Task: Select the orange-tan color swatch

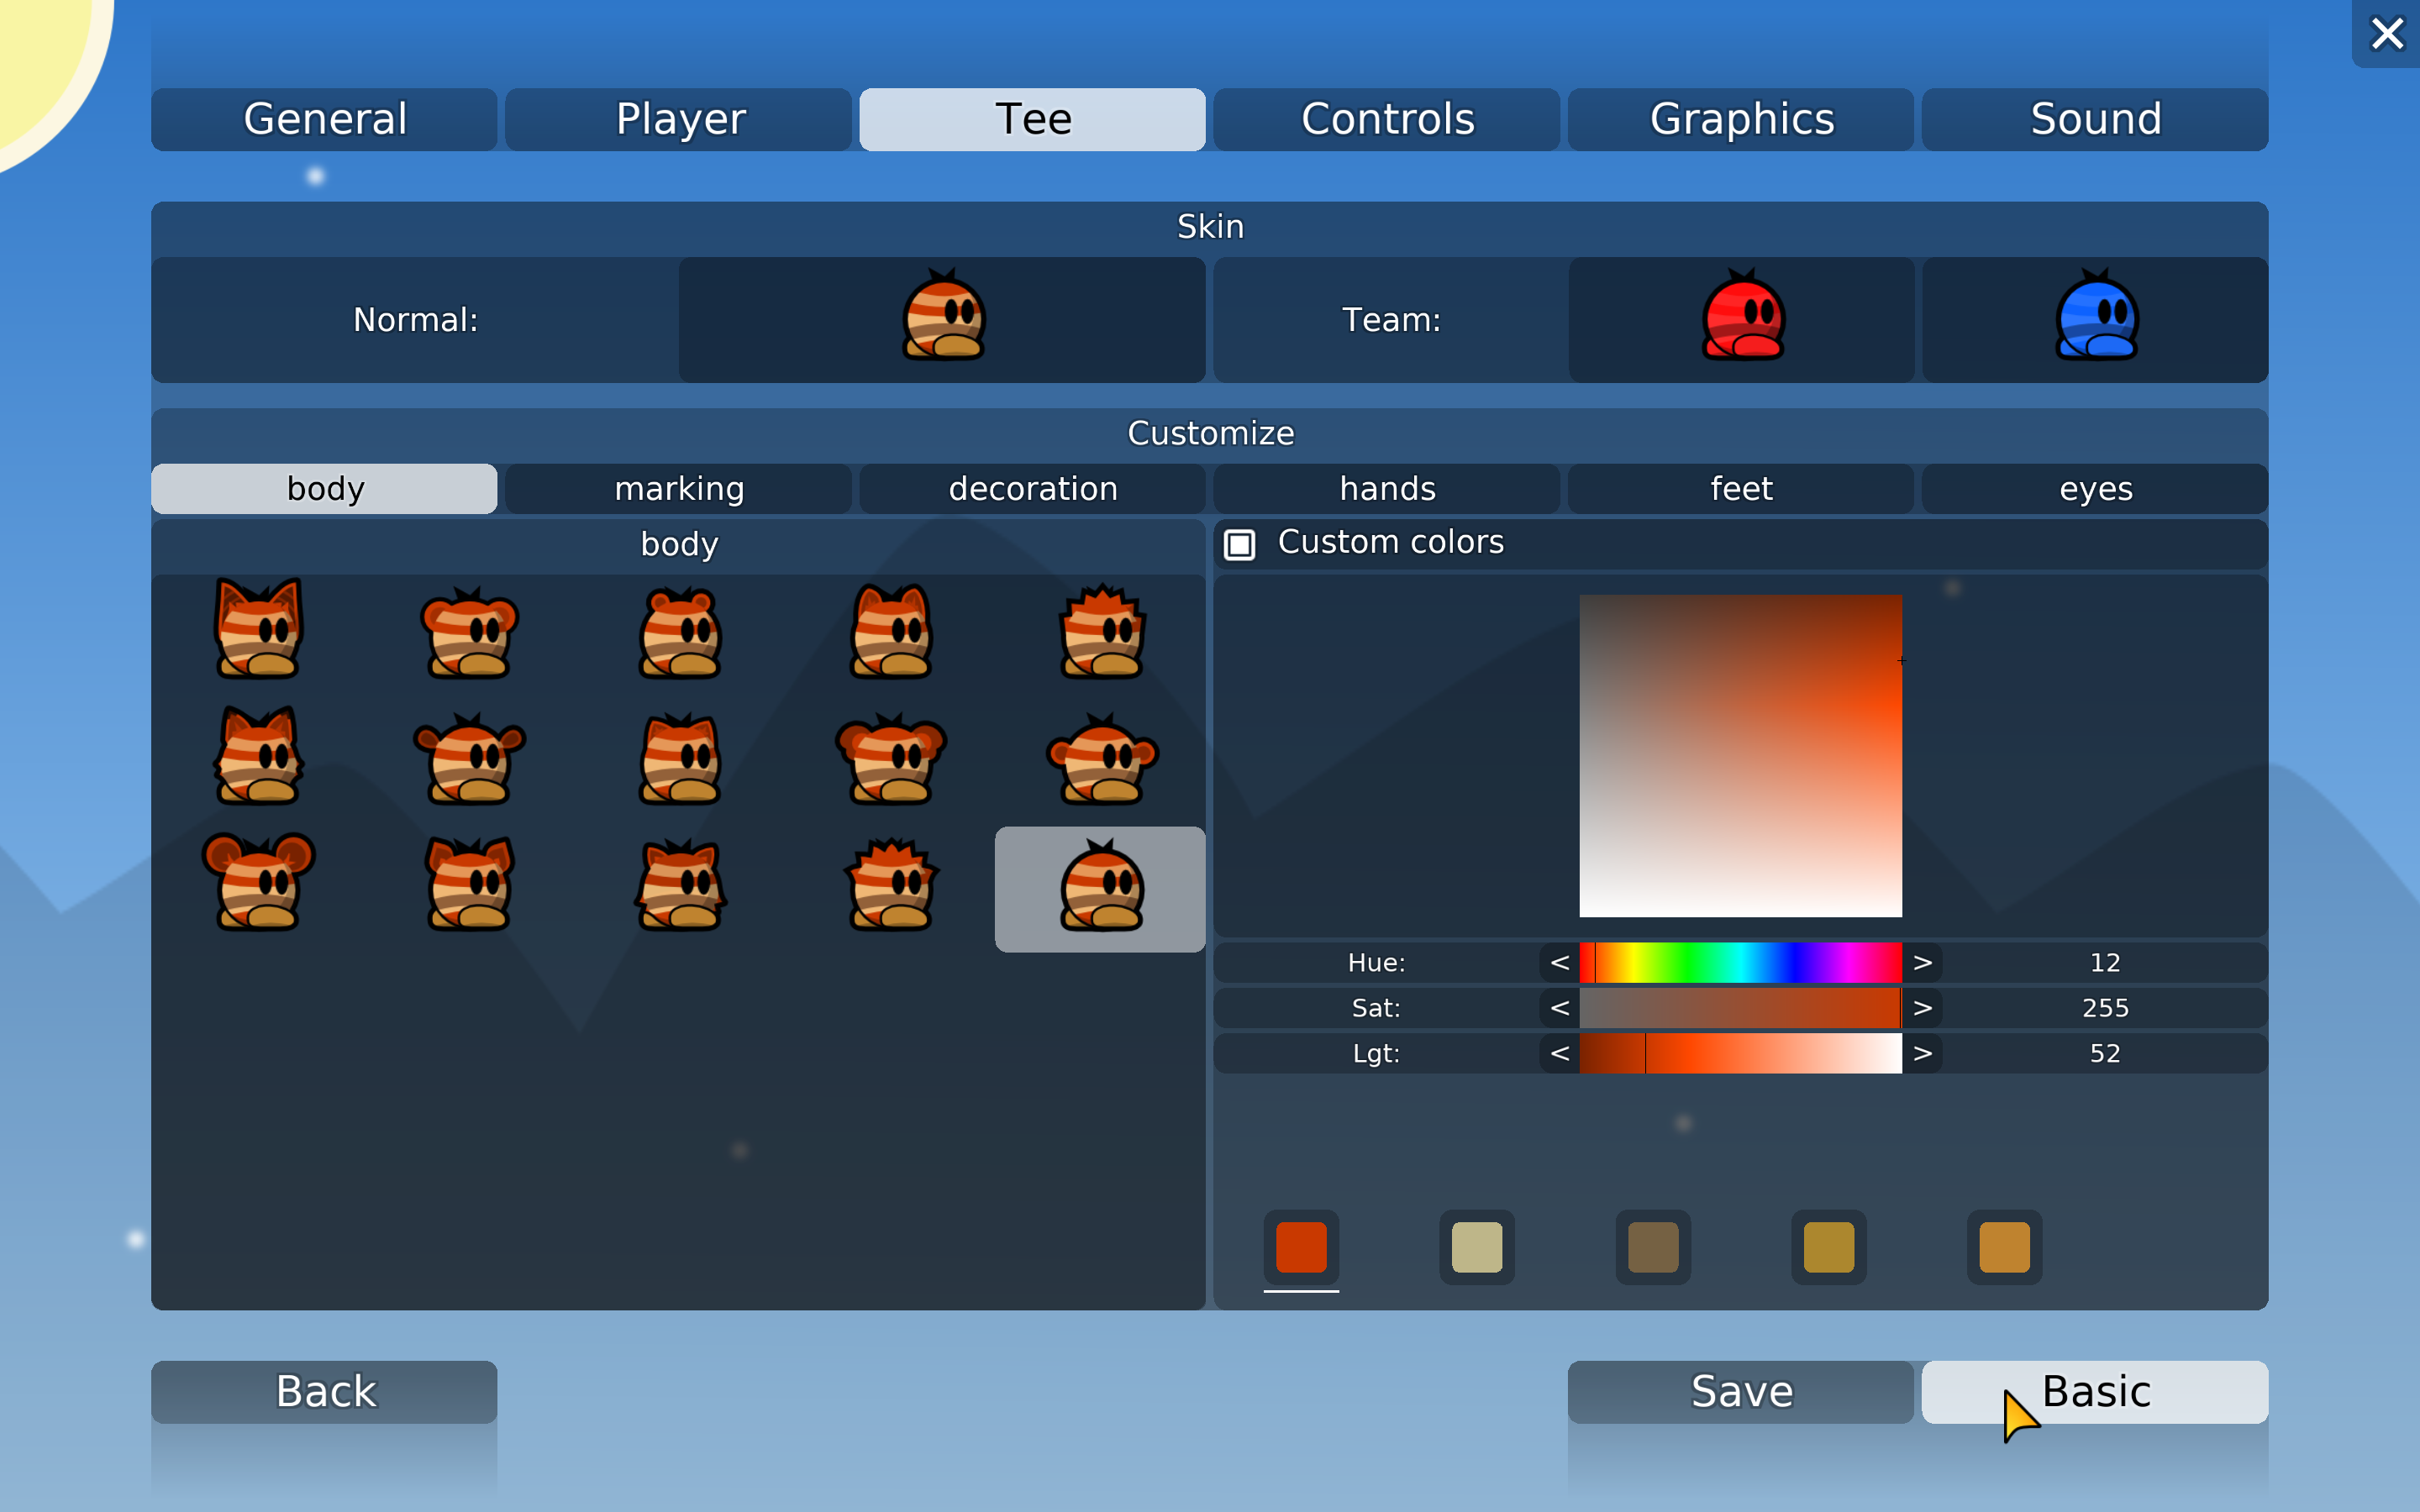Action: pos(2005,1247)
